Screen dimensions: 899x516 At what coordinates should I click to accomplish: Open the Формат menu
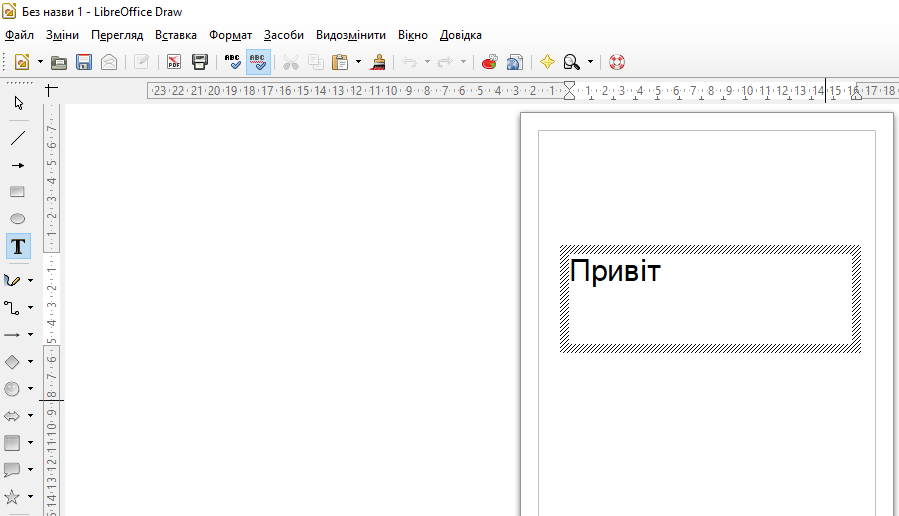(230, 35)
